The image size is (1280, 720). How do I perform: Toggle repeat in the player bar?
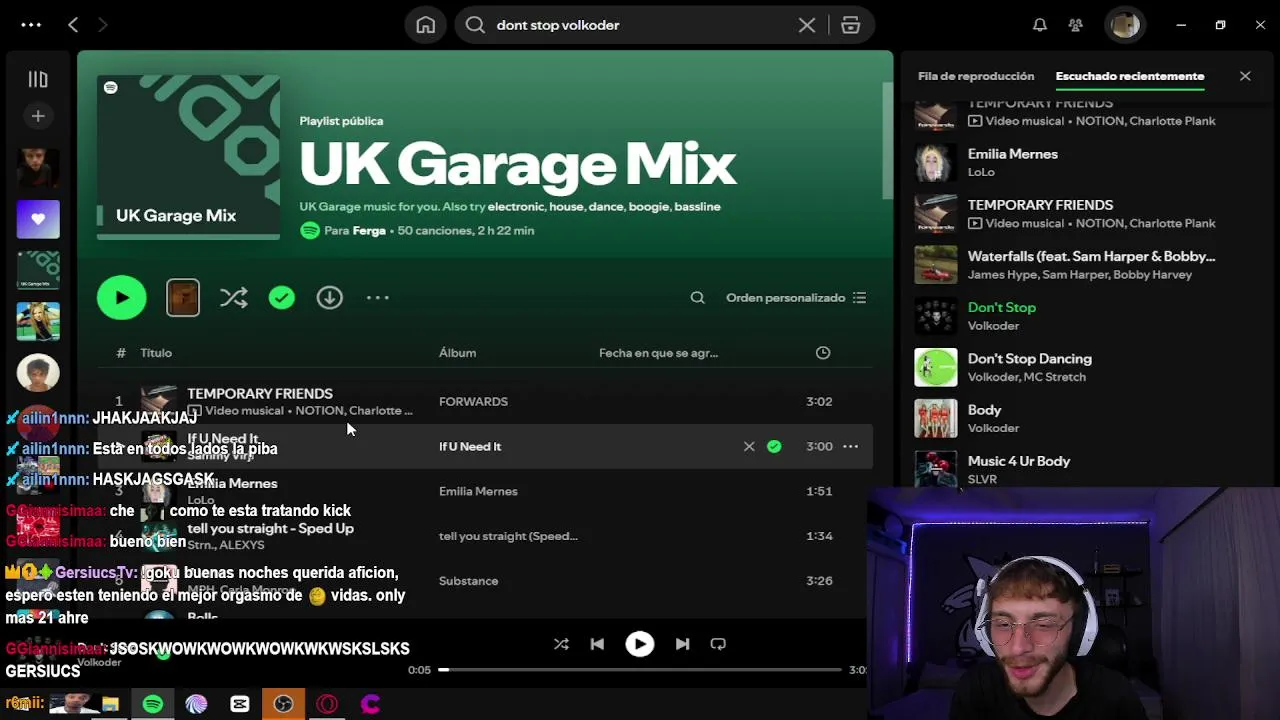coord(718,644)
